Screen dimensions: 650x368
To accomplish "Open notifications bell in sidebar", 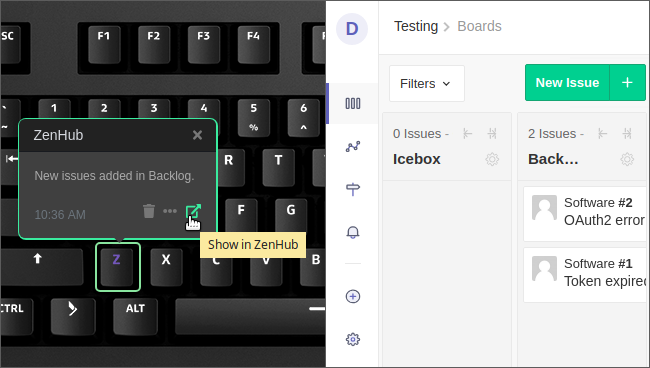I will 353,232.
